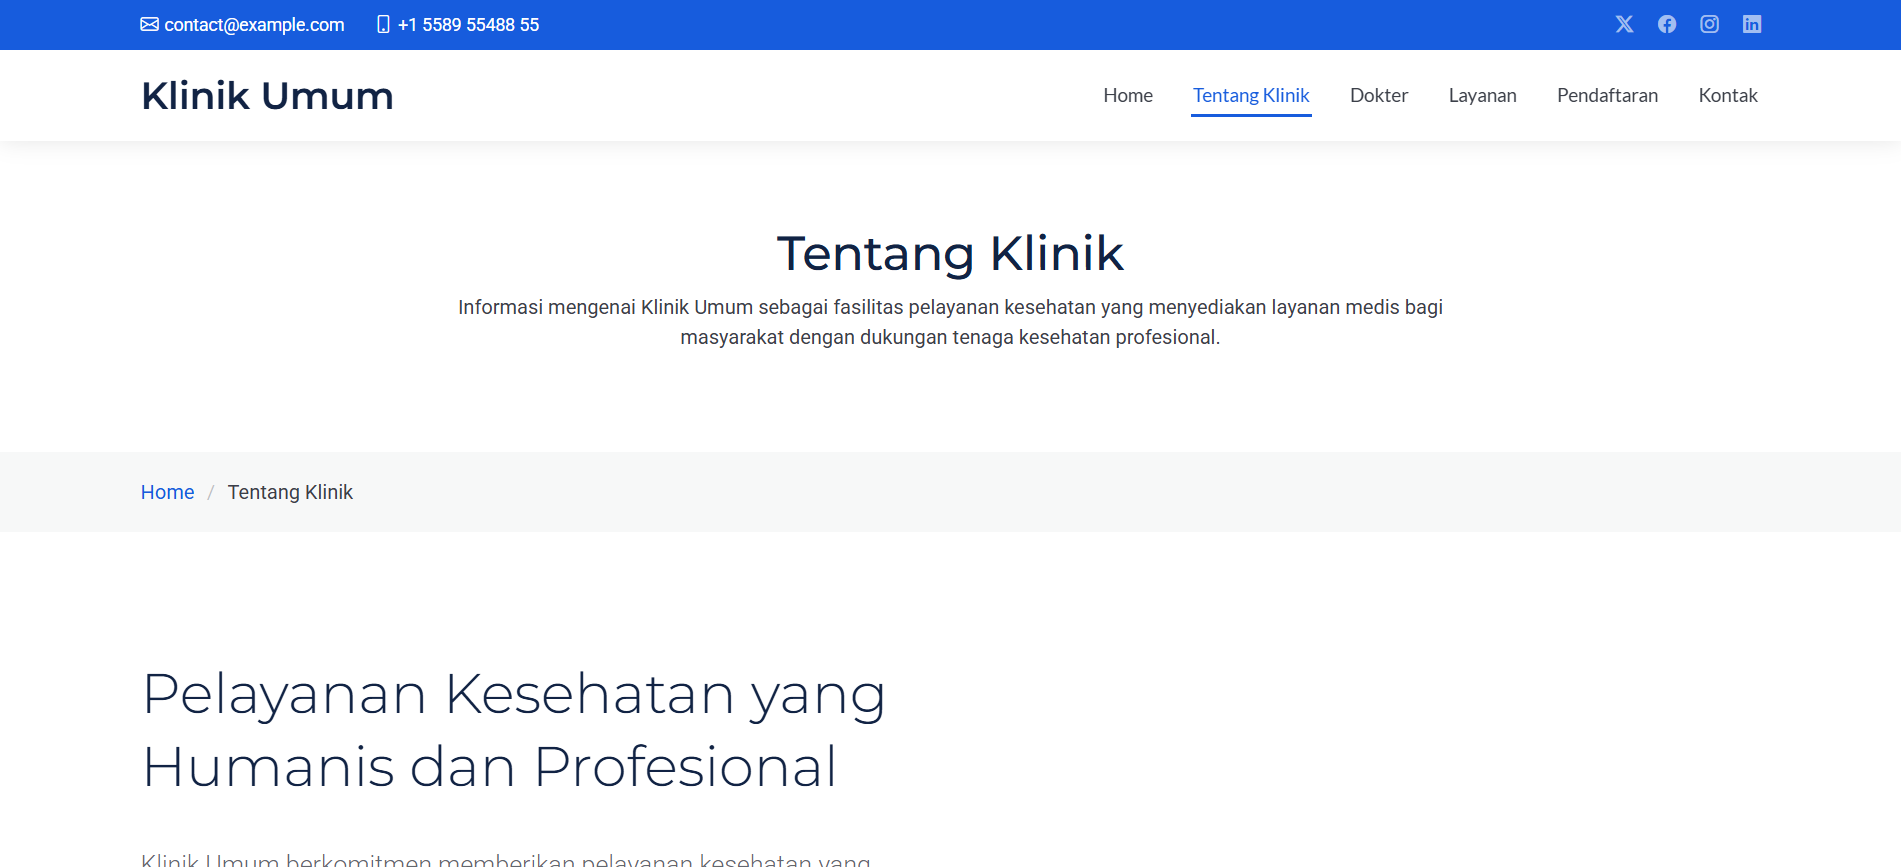1901x867 pixels.
Task: Open the X (Twitter) social icon
Action: [x=1624, y=24]
